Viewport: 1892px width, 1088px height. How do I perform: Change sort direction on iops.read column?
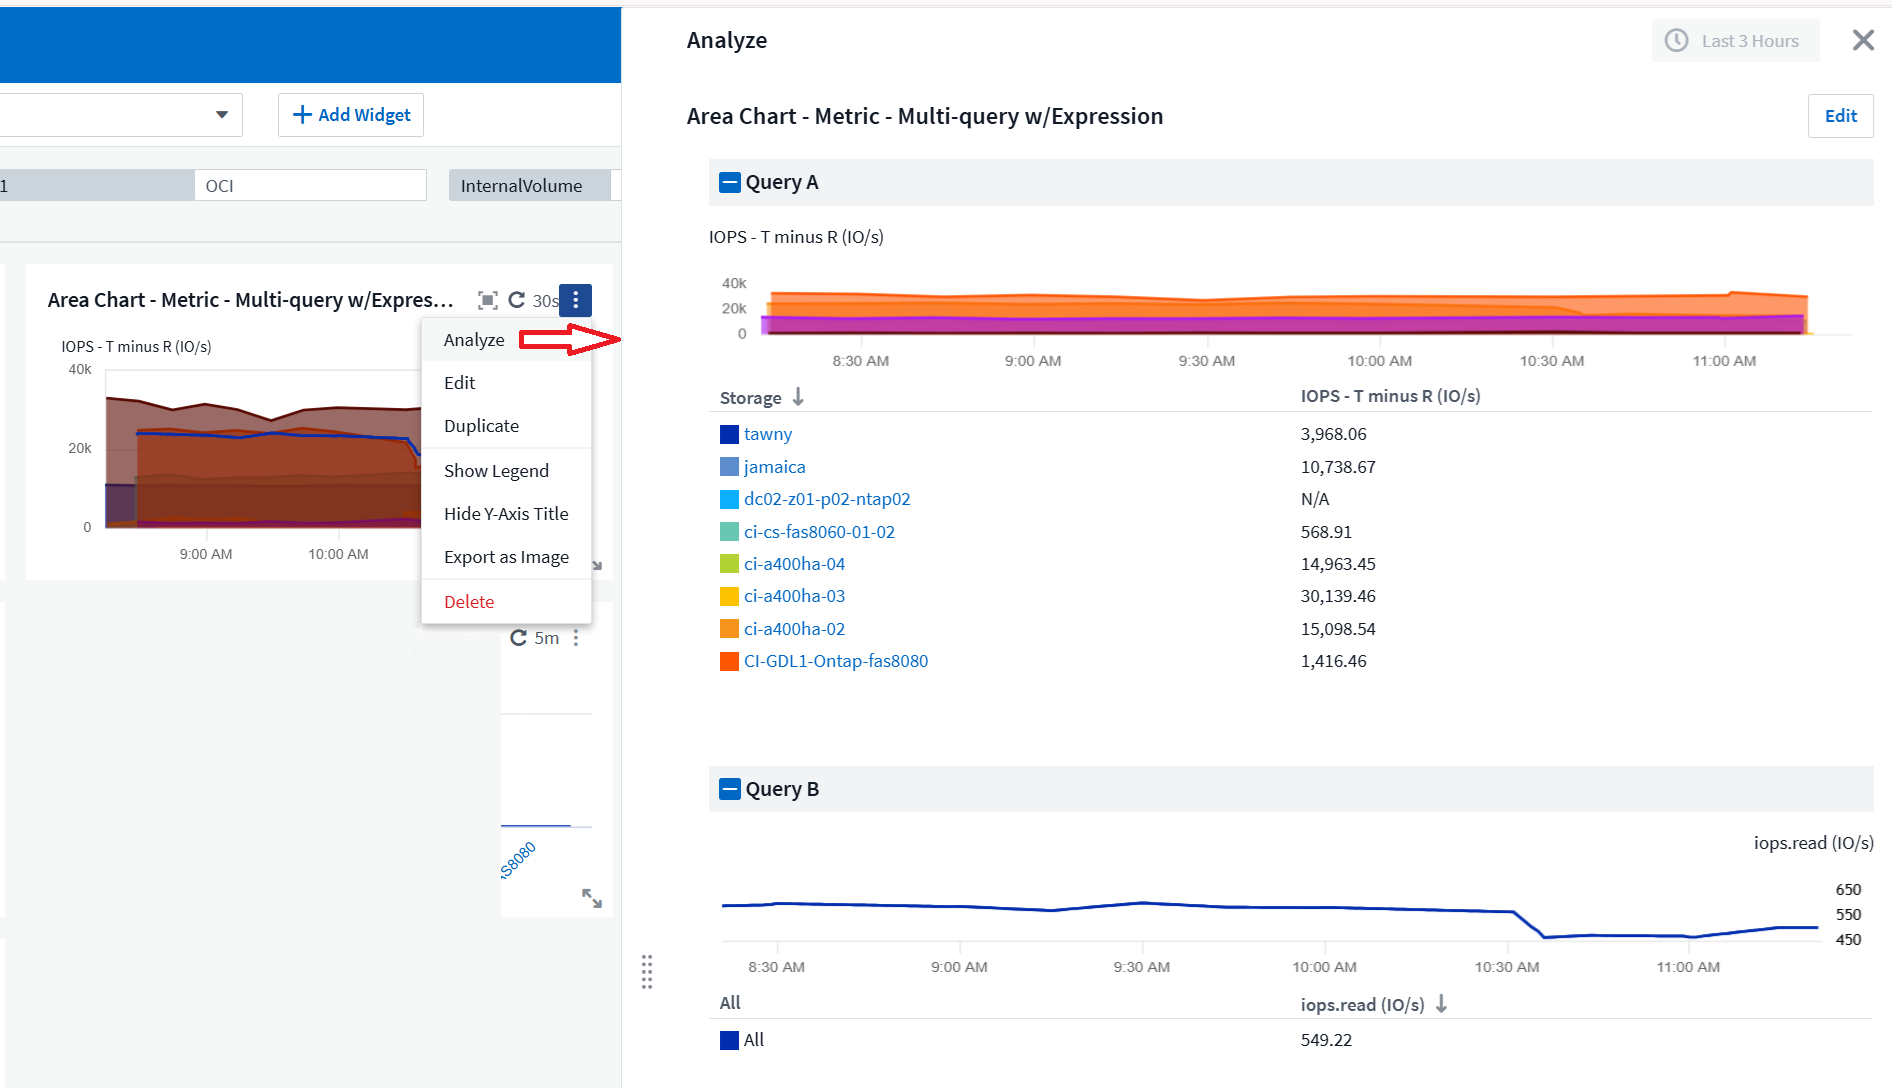point(1441,1004)
